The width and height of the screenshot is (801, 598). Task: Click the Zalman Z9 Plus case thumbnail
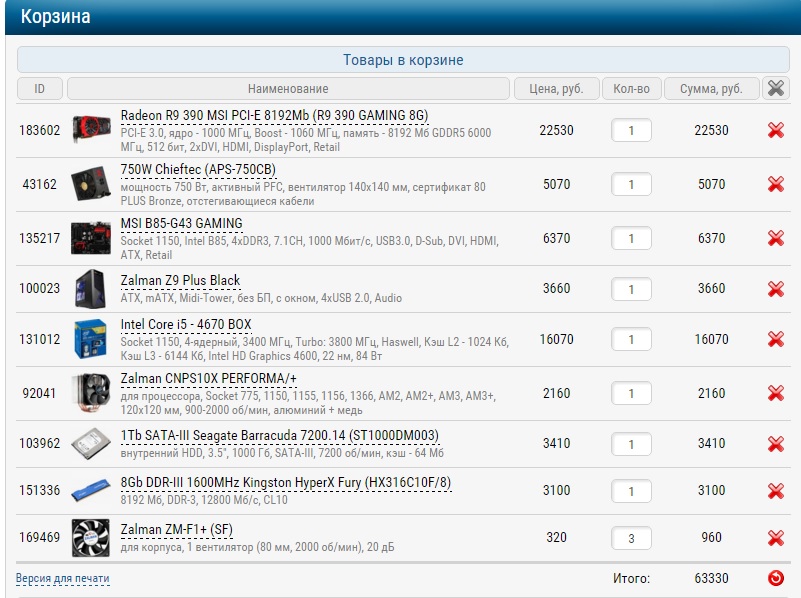click(x=91, y=289)
